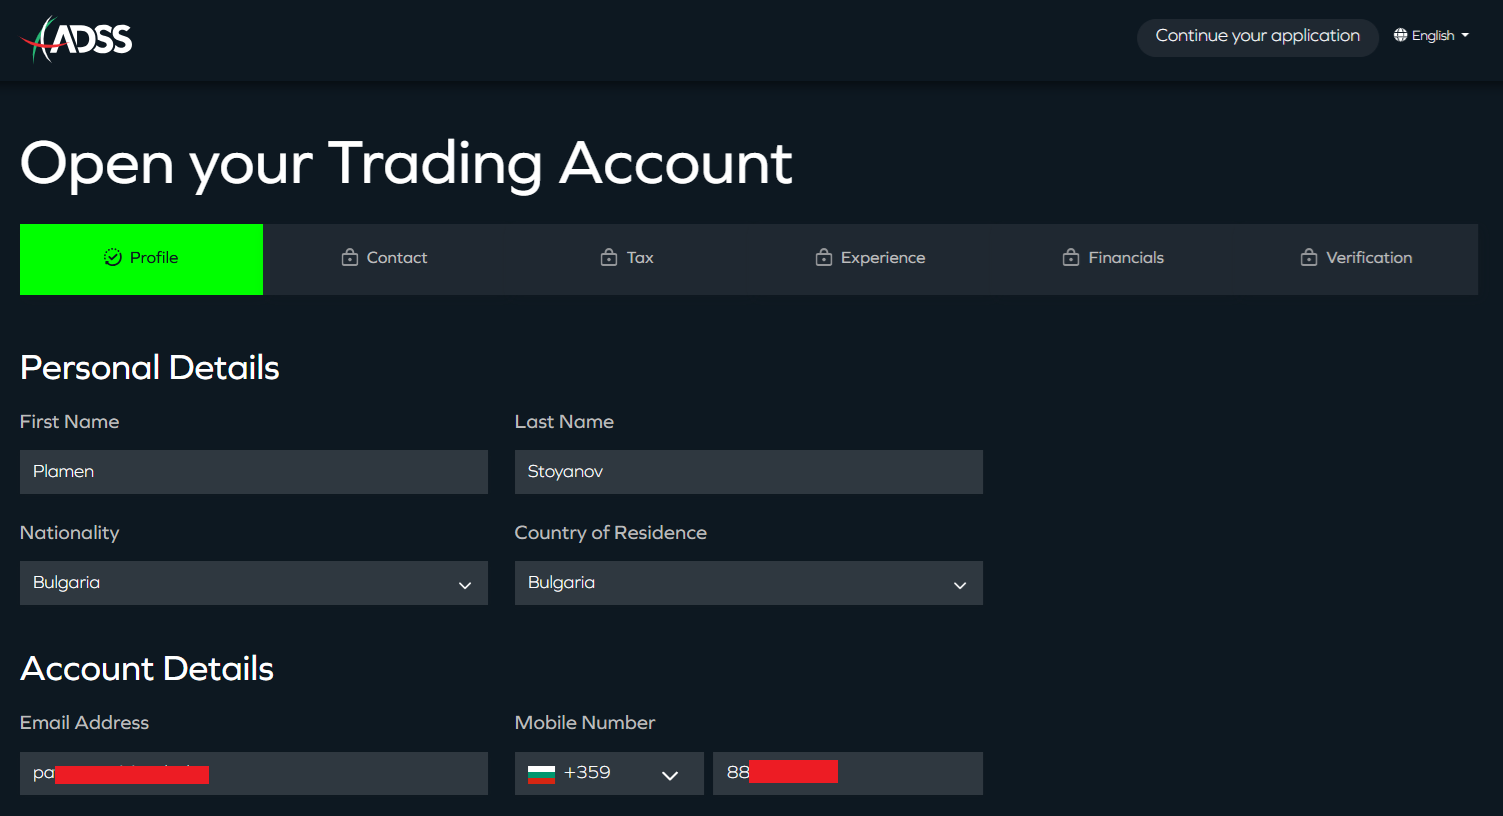
Task: Click the lock icon beside Tax
Action: point(609,258)
